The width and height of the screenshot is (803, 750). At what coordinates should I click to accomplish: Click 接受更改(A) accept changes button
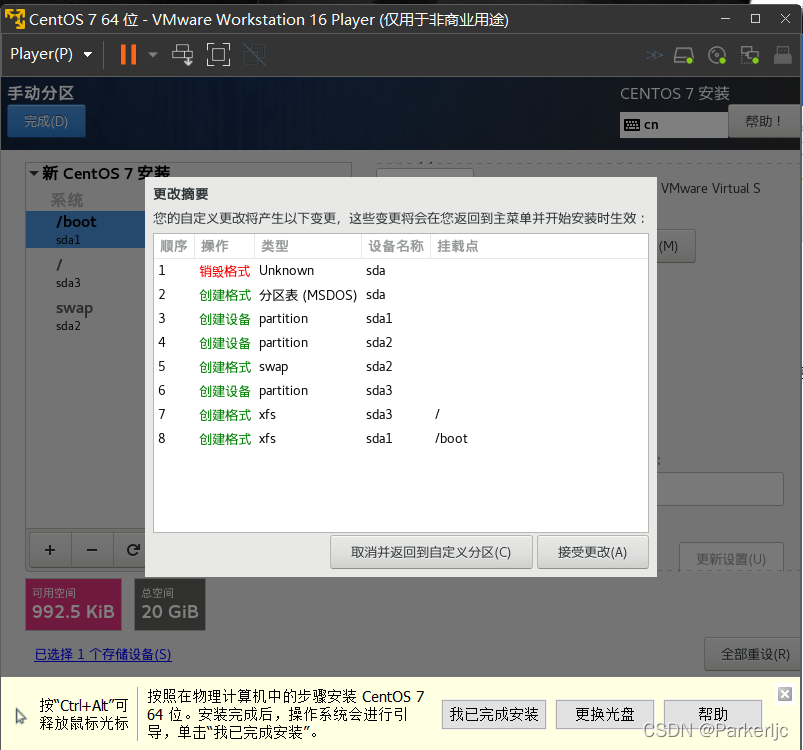point(593,552)
